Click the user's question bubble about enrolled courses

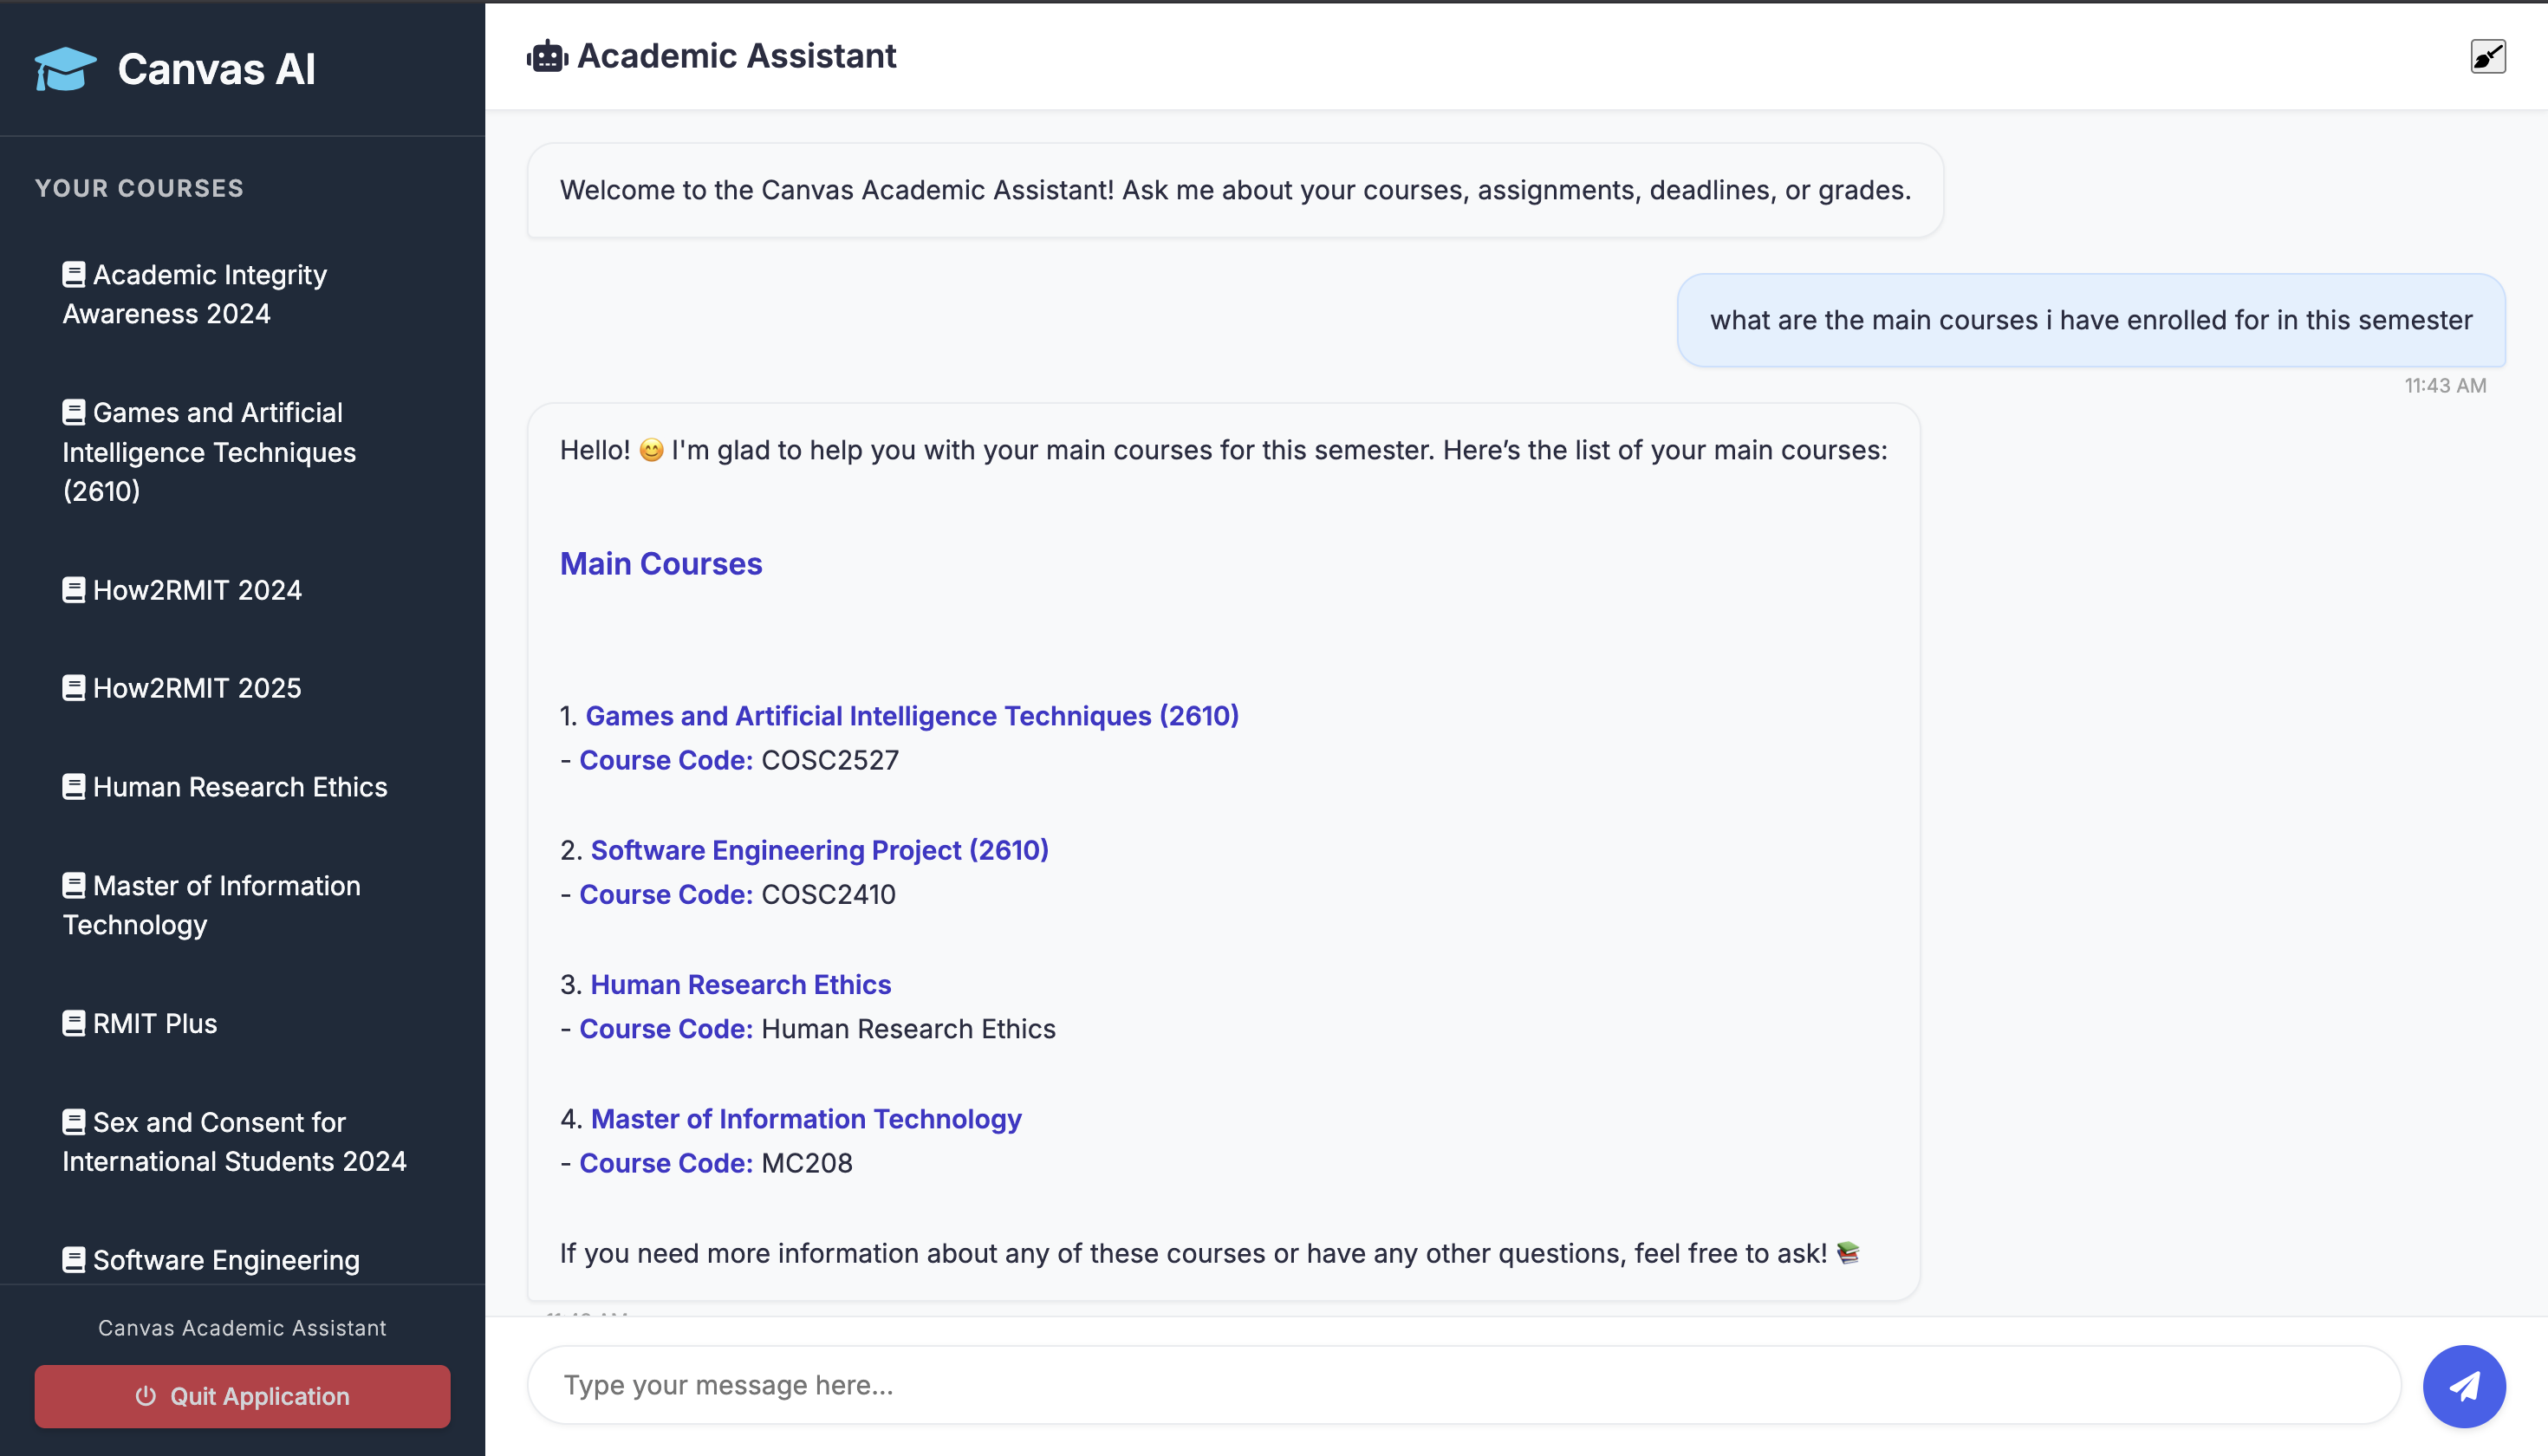point(2090,320)
